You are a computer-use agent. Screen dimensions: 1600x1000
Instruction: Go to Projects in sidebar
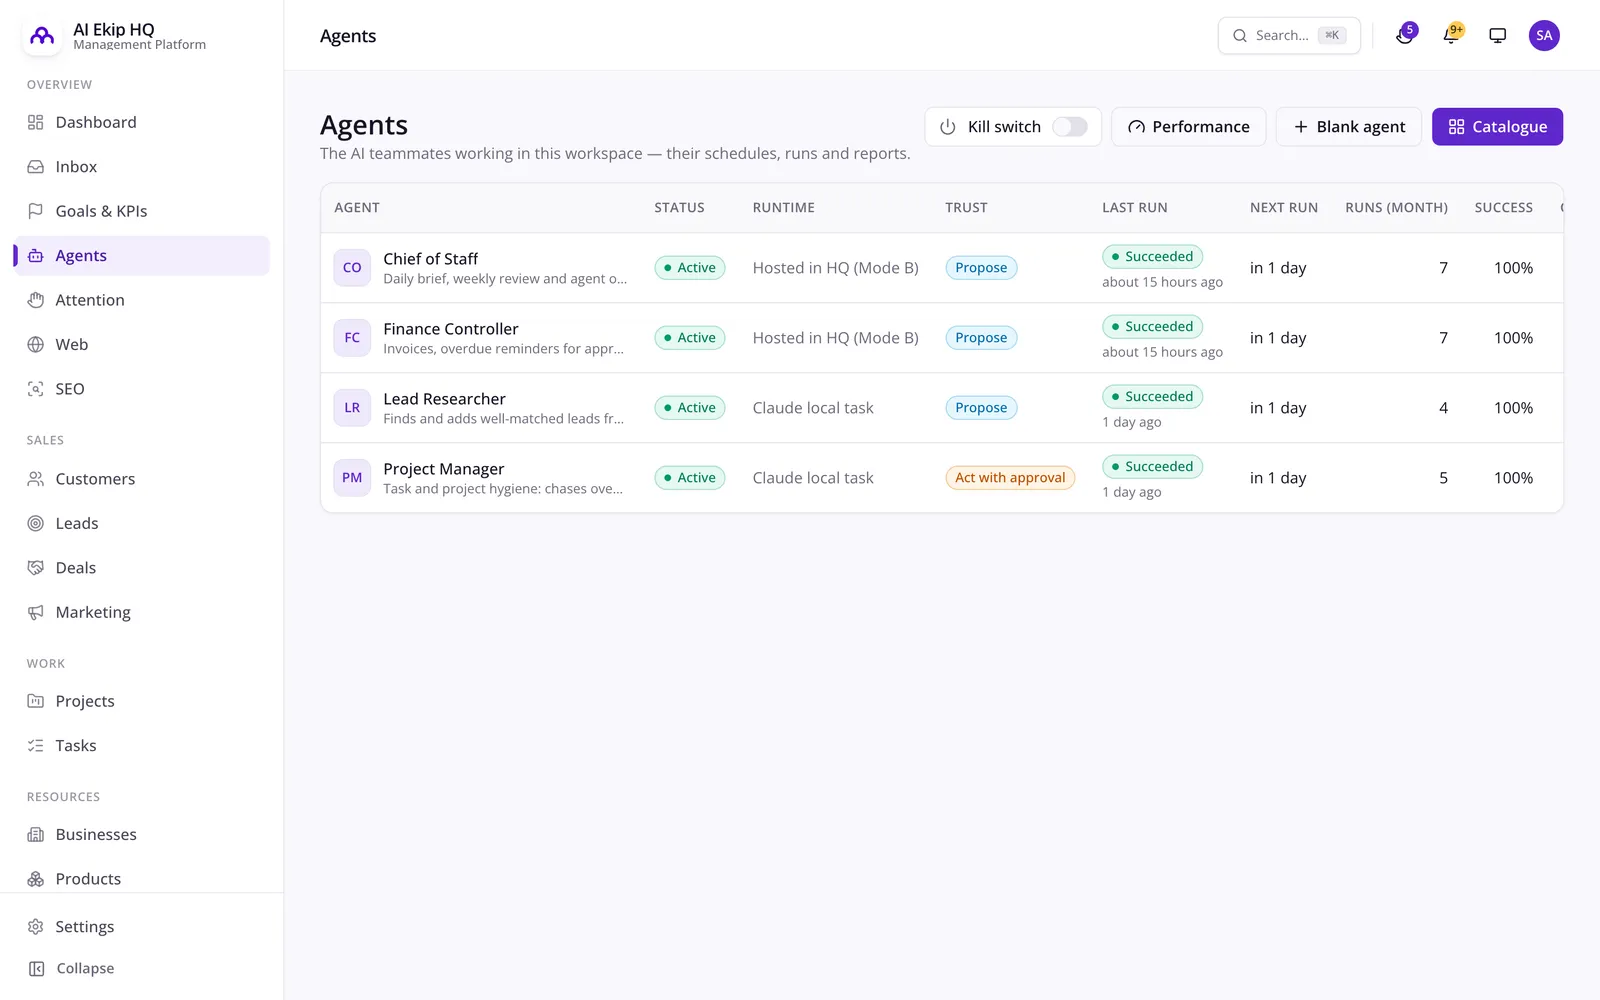[142, 701]
